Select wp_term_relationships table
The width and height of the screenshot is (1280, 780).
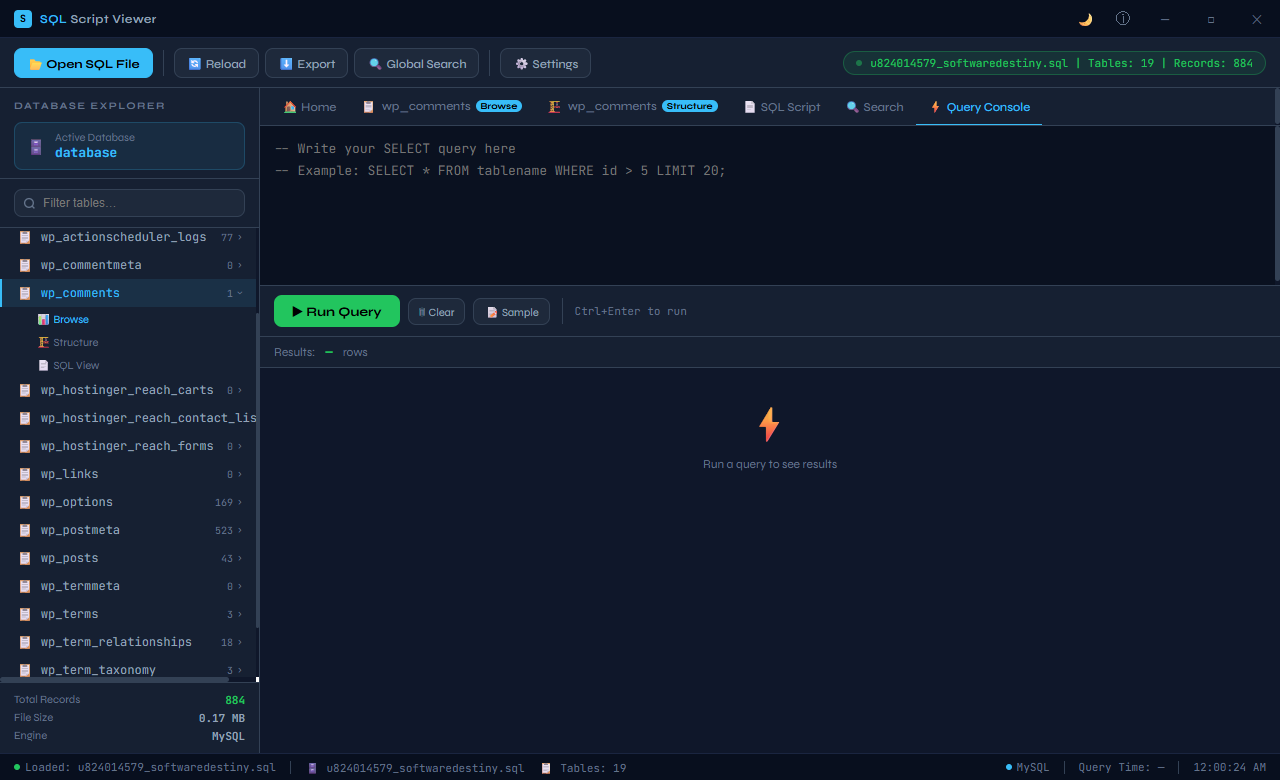coord(128,642)
